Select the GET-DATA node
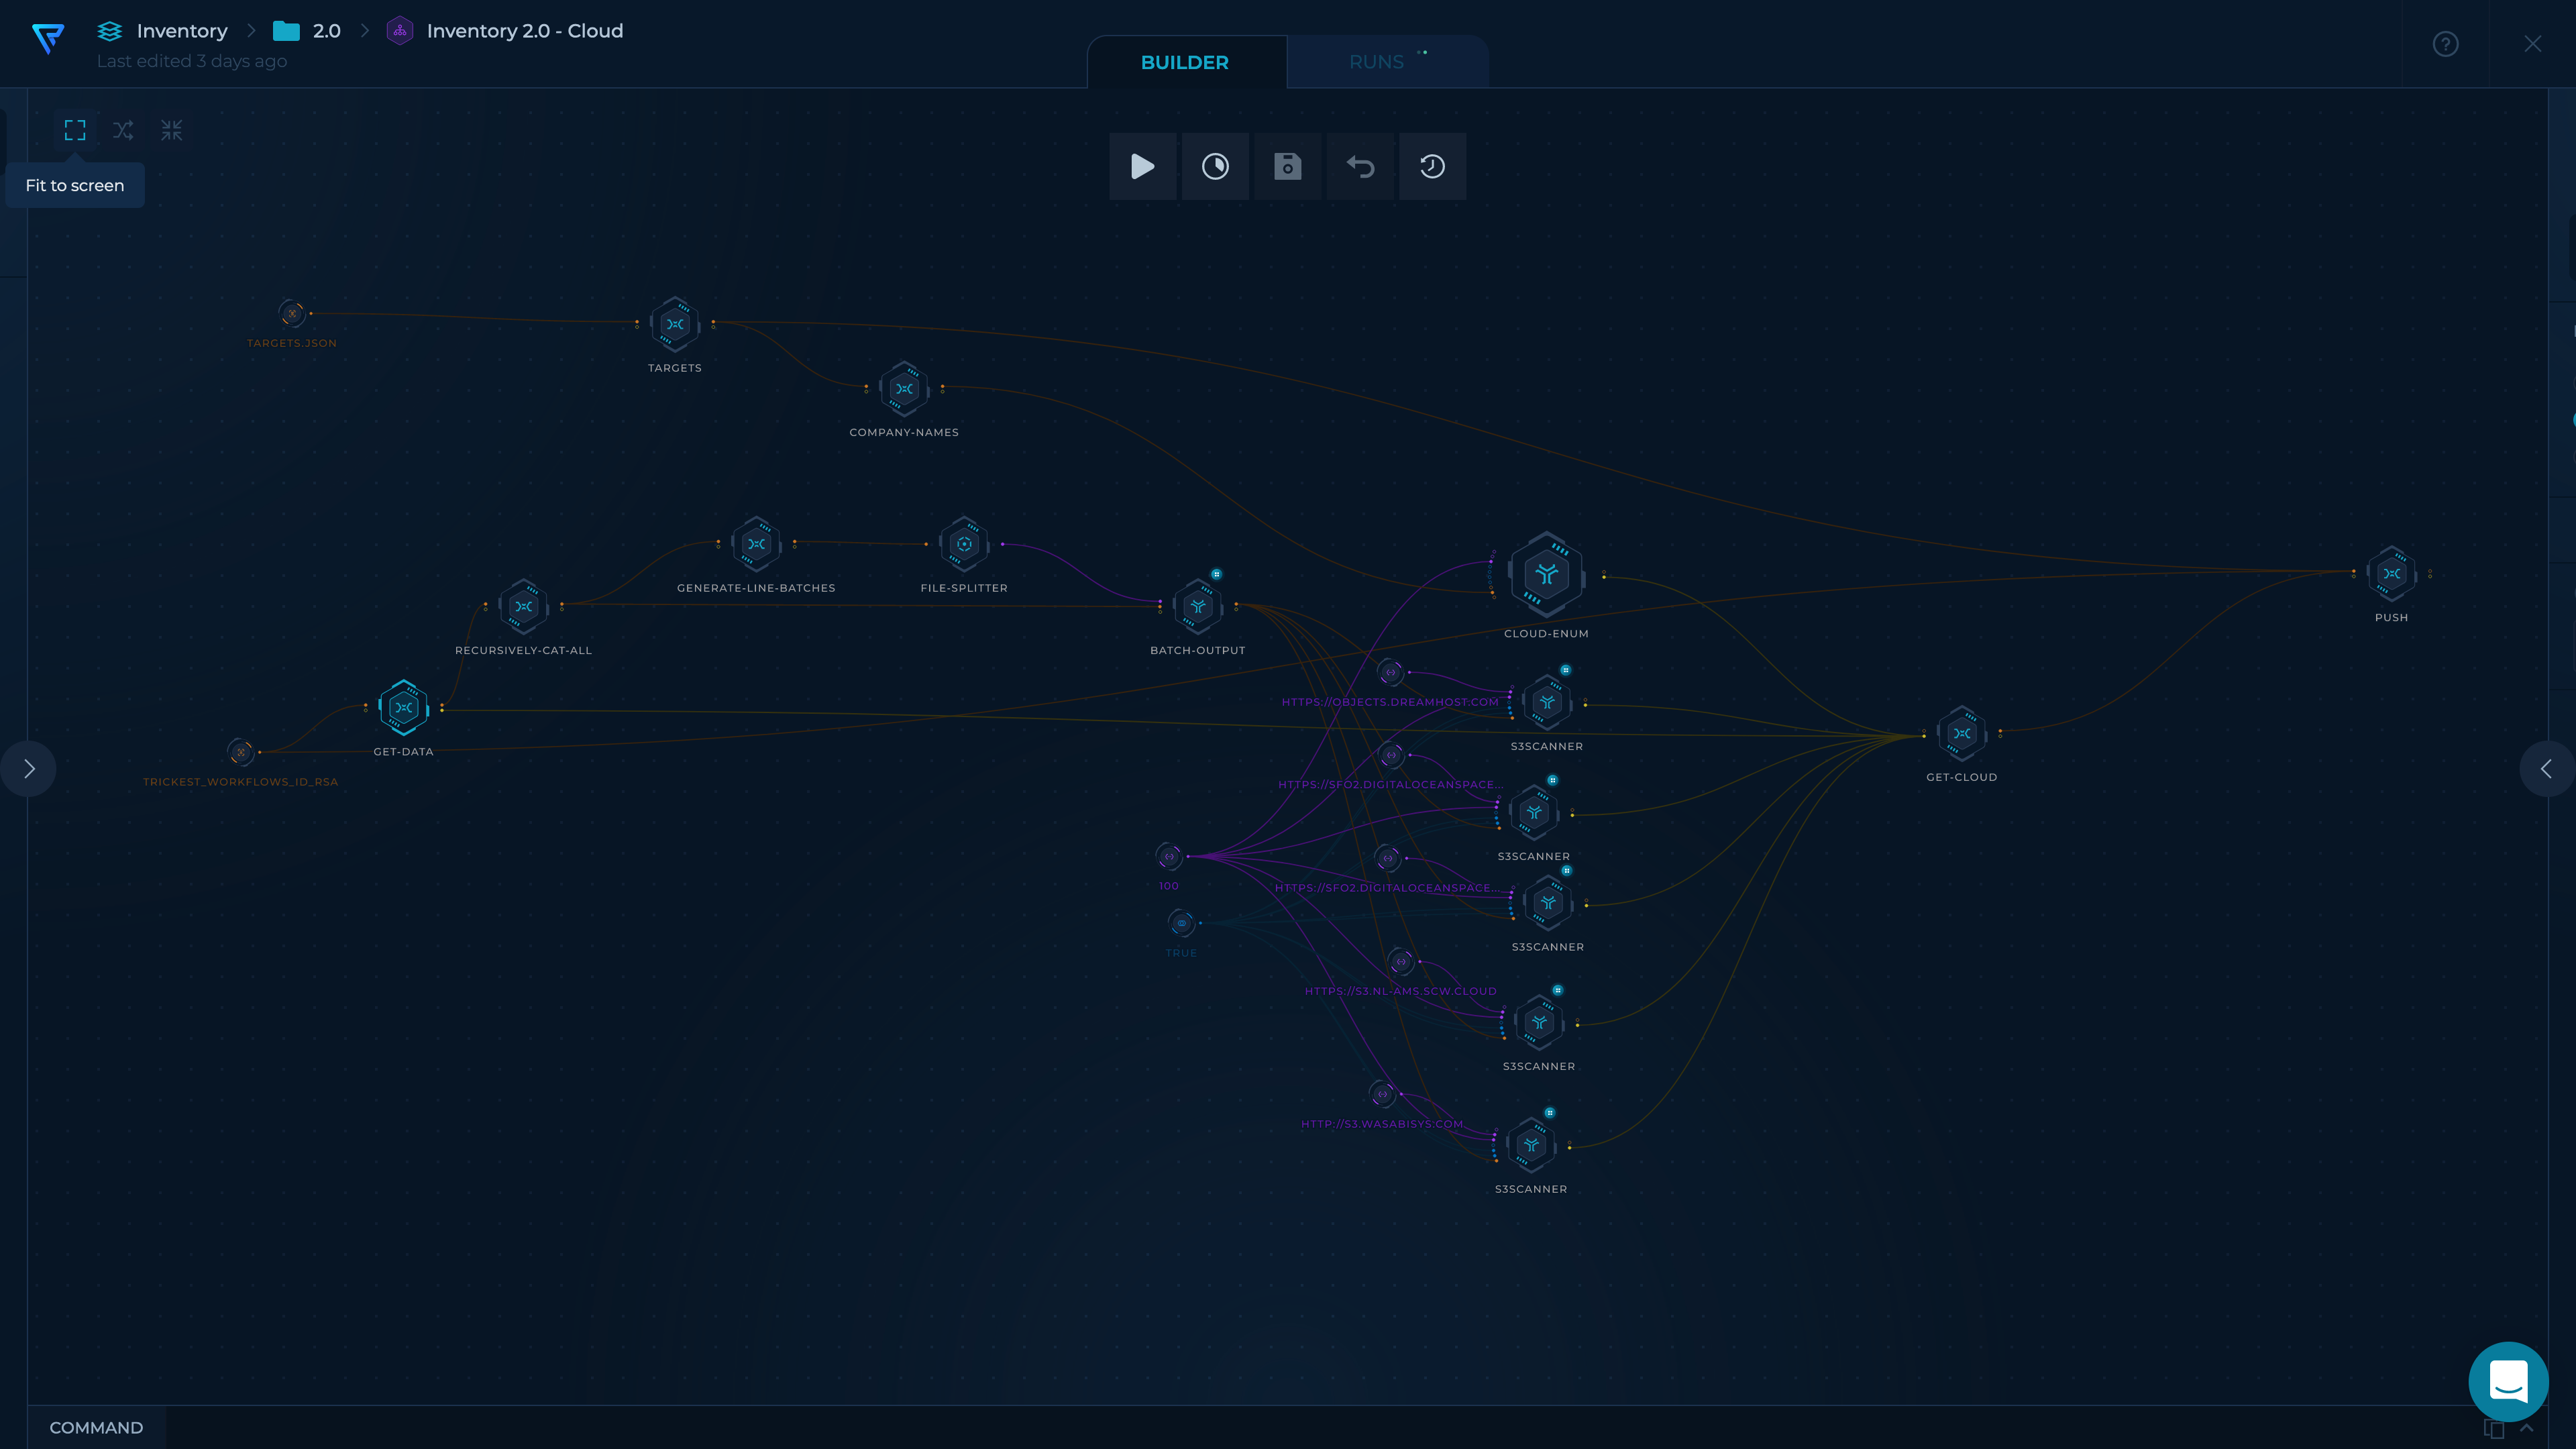The height and width of the screenshot is (1449, 2576). [x=403, y=708]
